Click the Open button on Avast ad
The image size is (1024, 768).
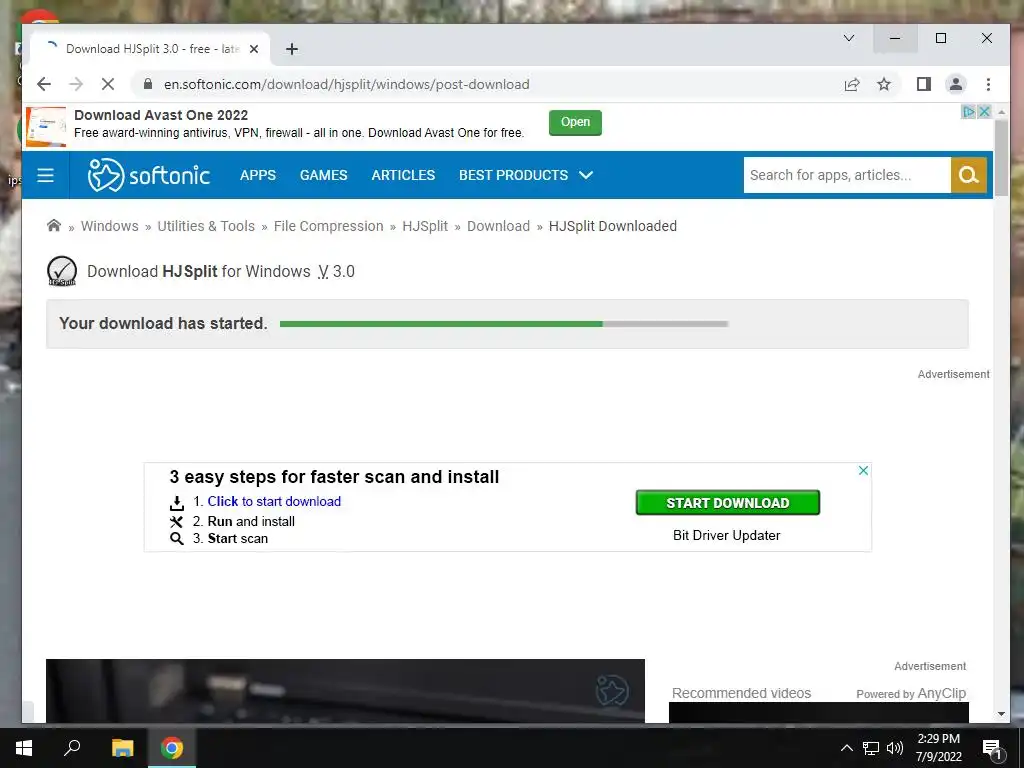(575, 122)
